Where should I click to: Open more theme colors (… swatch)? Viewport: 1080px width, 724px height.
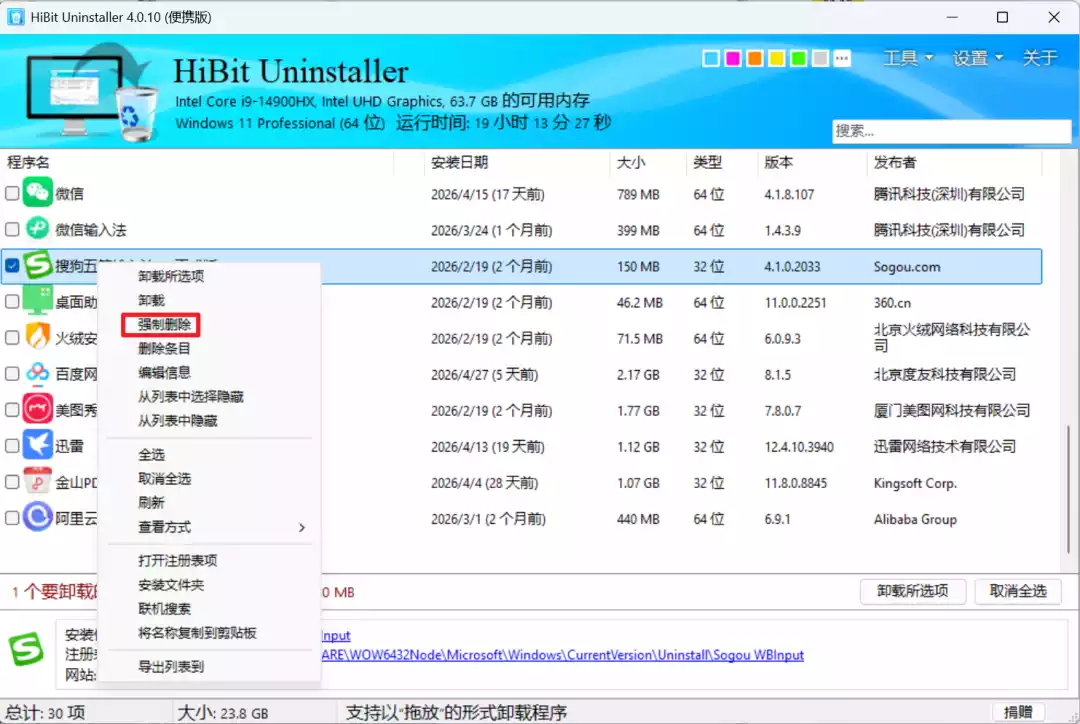point(842,59)
